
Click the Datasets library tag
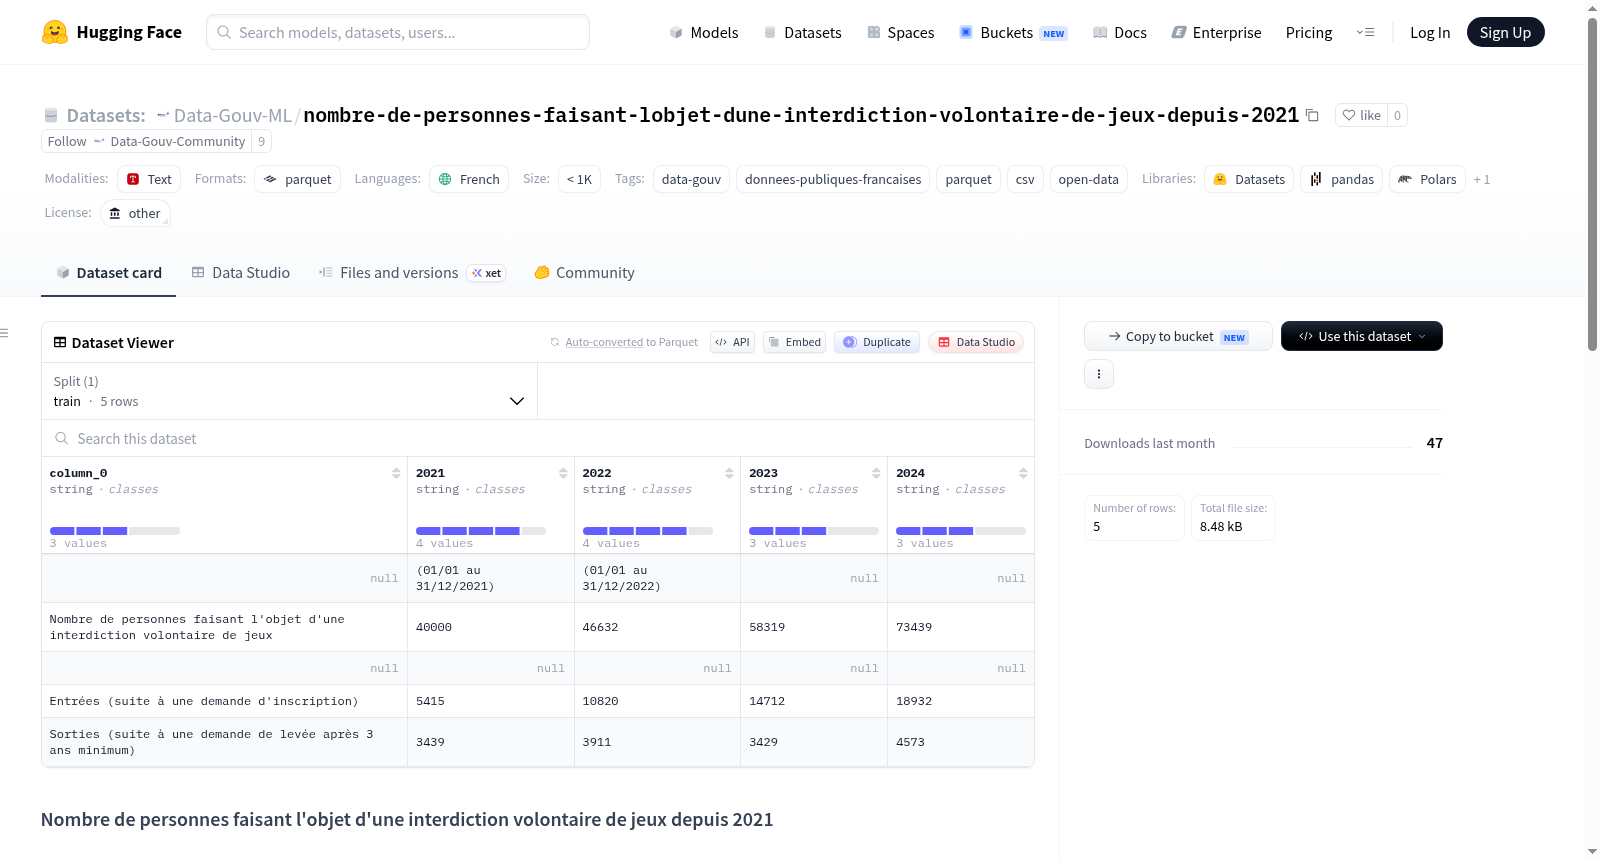[1249, 179]
